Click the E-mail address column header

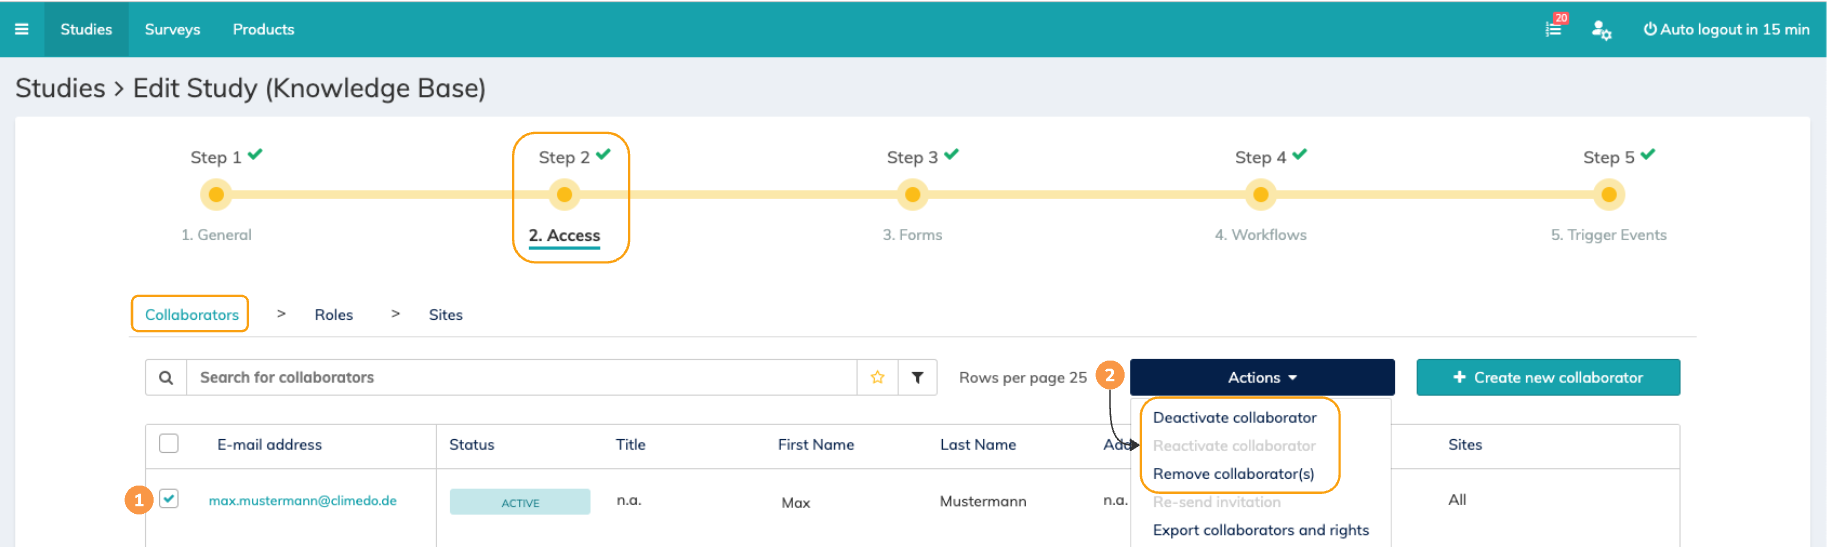pyautogui.click(x=269, y=444)
